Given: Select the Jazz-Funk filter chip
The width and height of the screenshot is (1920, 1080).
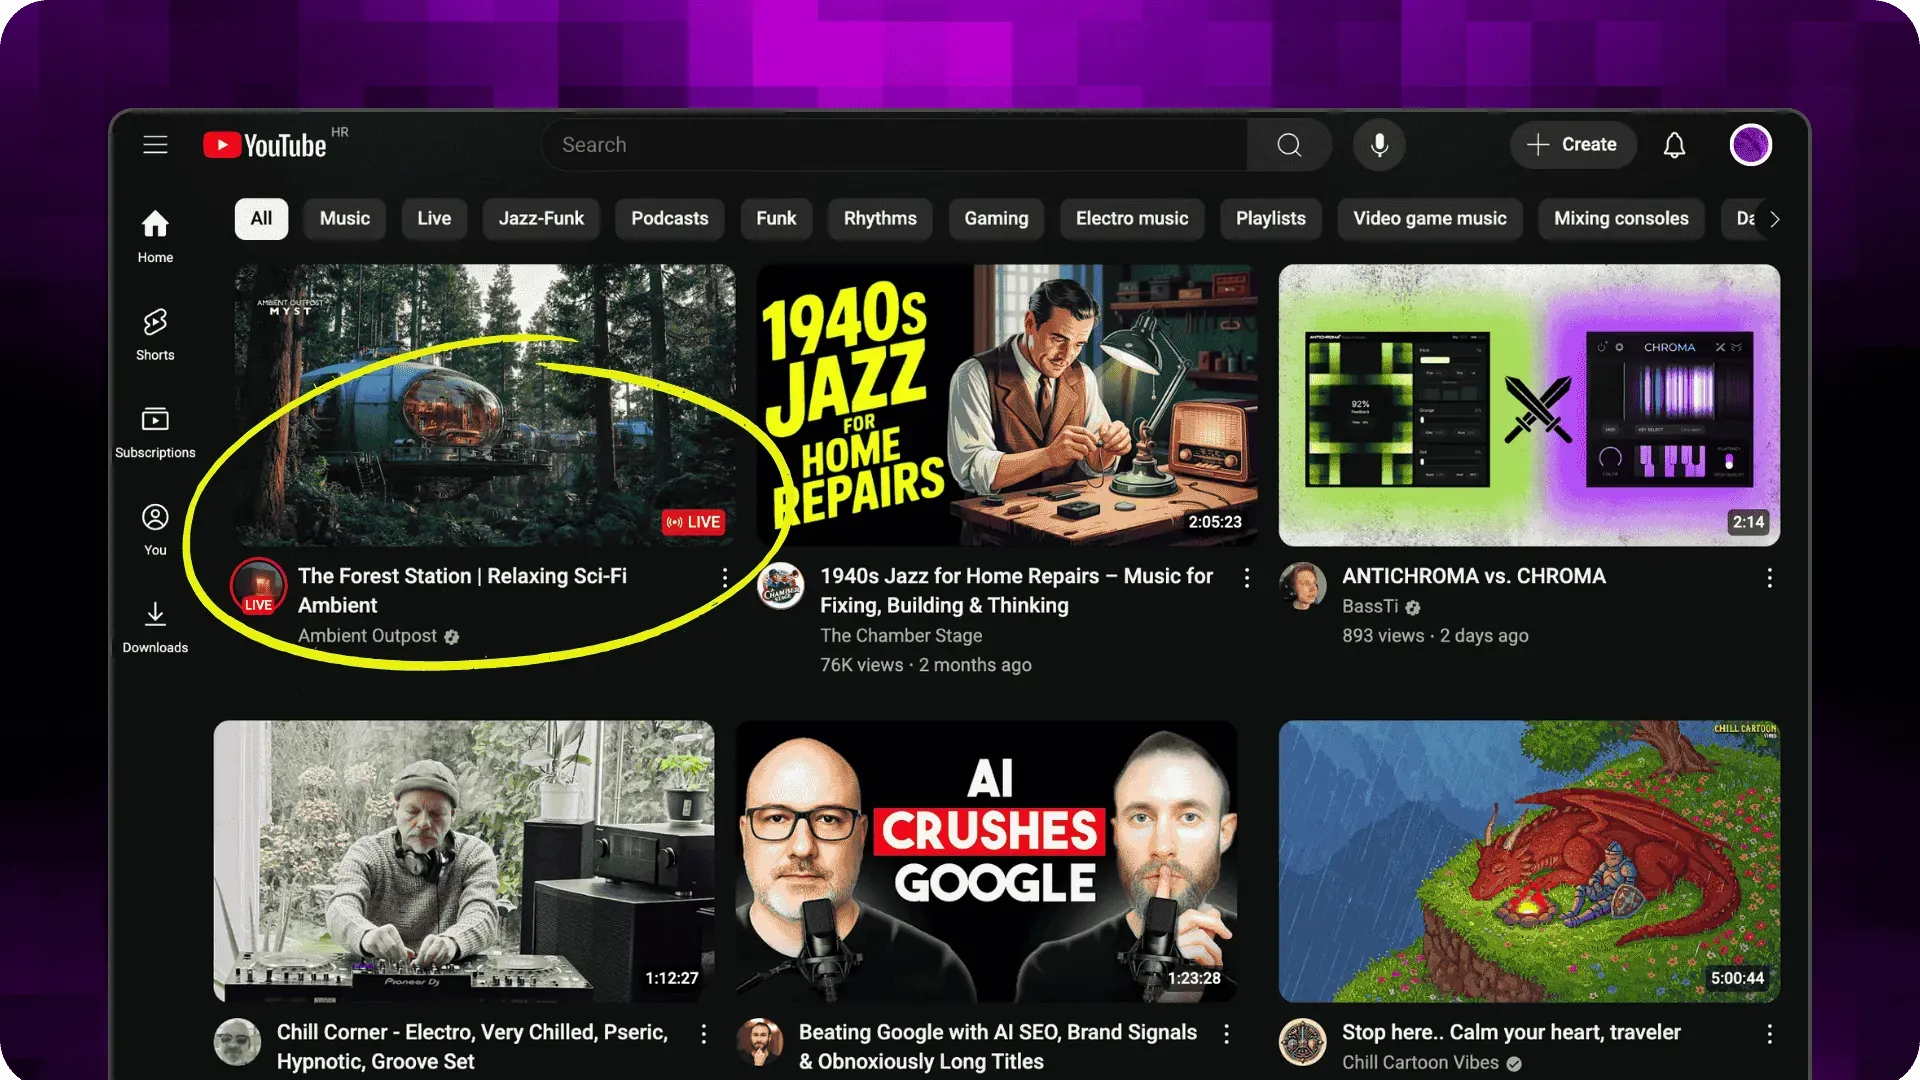Looking at the screenshot, I should click(541, 219).
